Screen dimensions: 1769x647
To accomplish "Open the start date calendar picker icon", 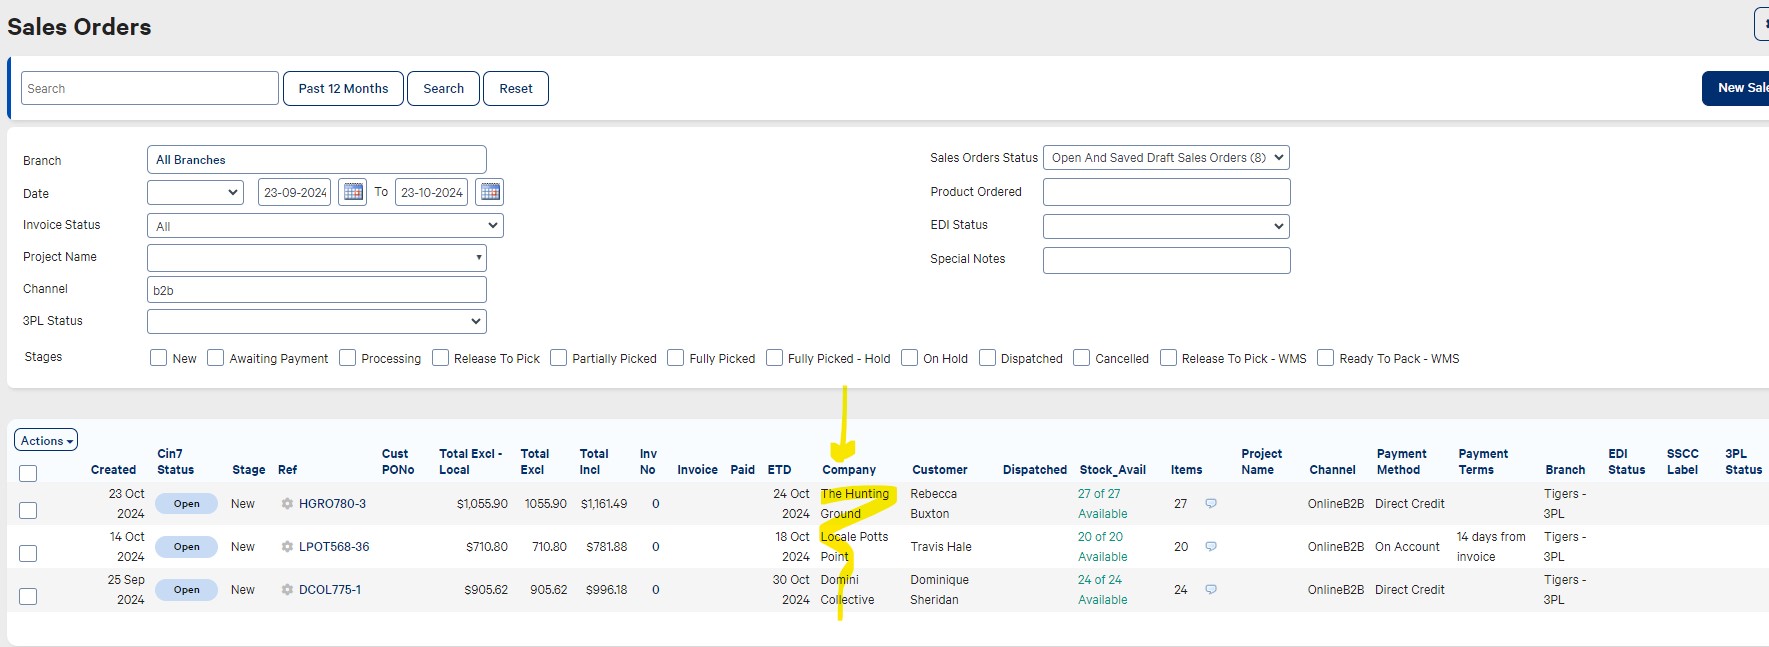I will tap(353, 192).
